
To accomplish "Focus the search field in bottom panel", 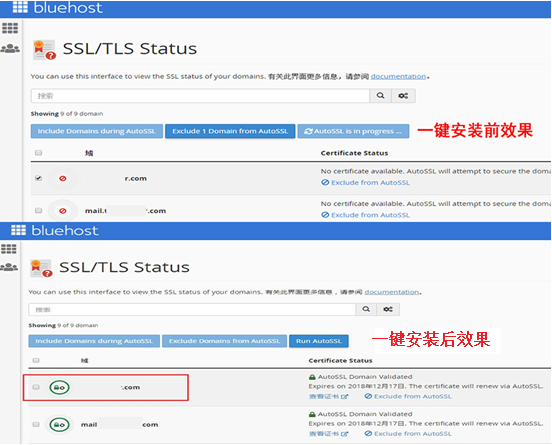I will (x=192, y=309).
